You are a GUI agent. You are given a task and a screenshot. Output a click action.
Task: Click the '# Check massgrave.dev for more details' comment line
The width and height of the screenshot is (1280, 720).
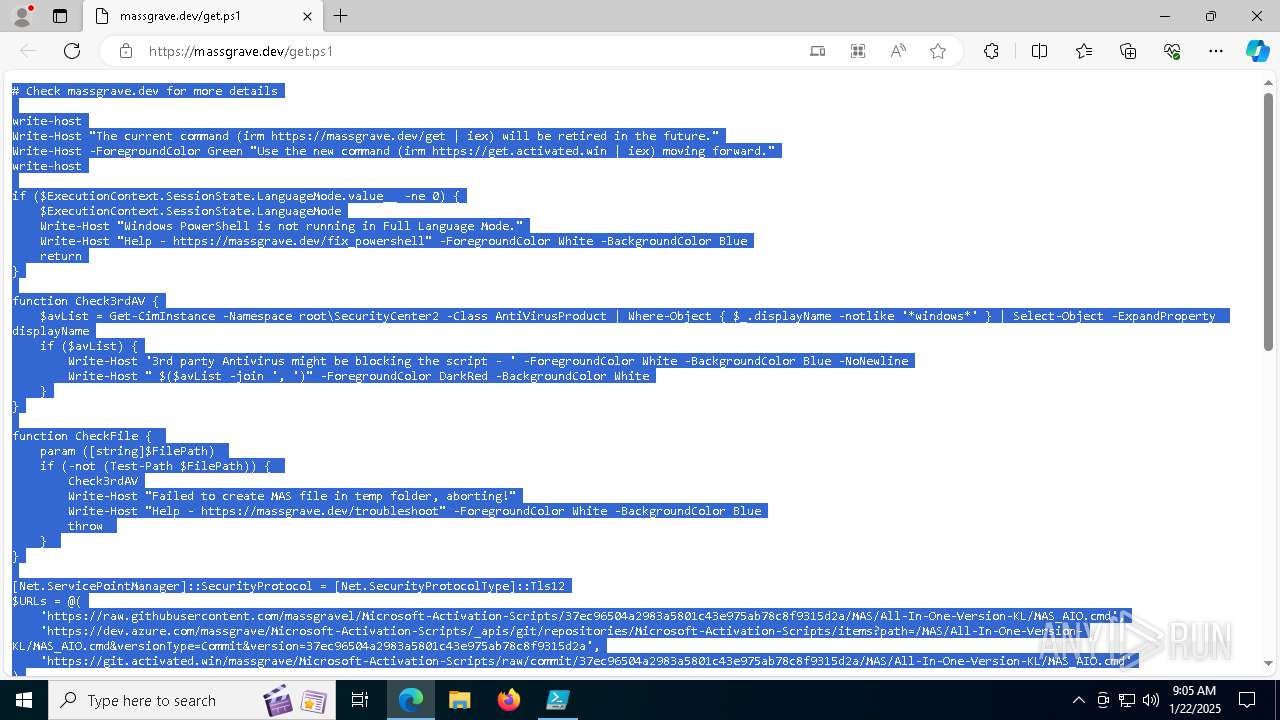pos(145,91)
